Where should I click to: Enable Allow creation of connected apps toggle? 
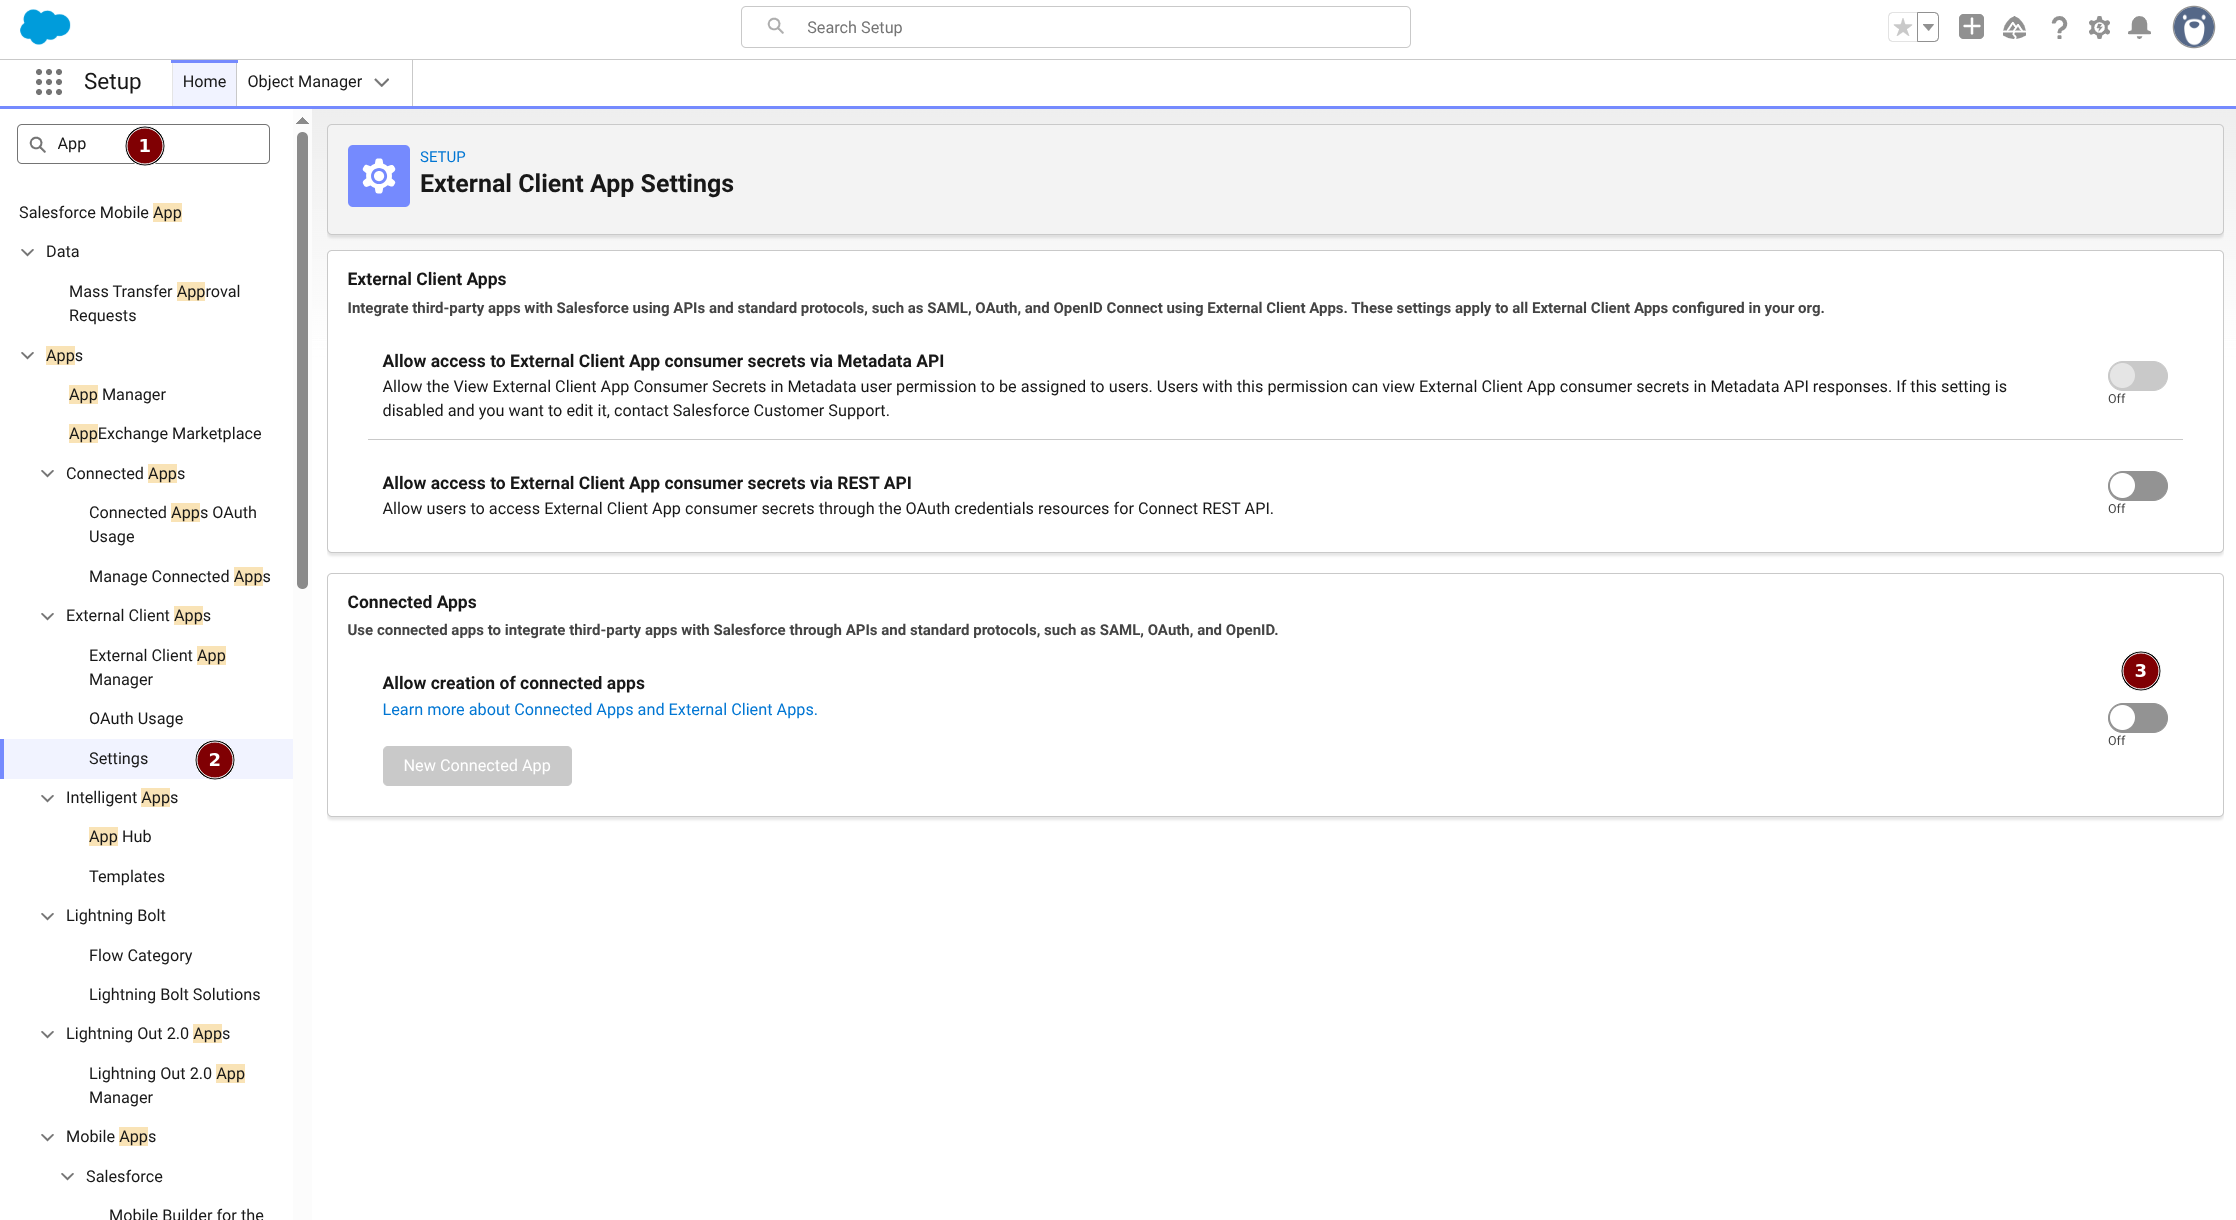[x=2137, y=718]
